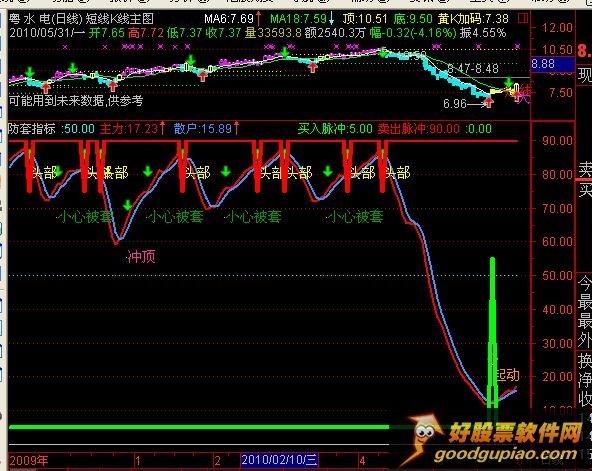592x471 pixels.
Task: Click the 开7.65 opening price
Action: click(107, 33)
